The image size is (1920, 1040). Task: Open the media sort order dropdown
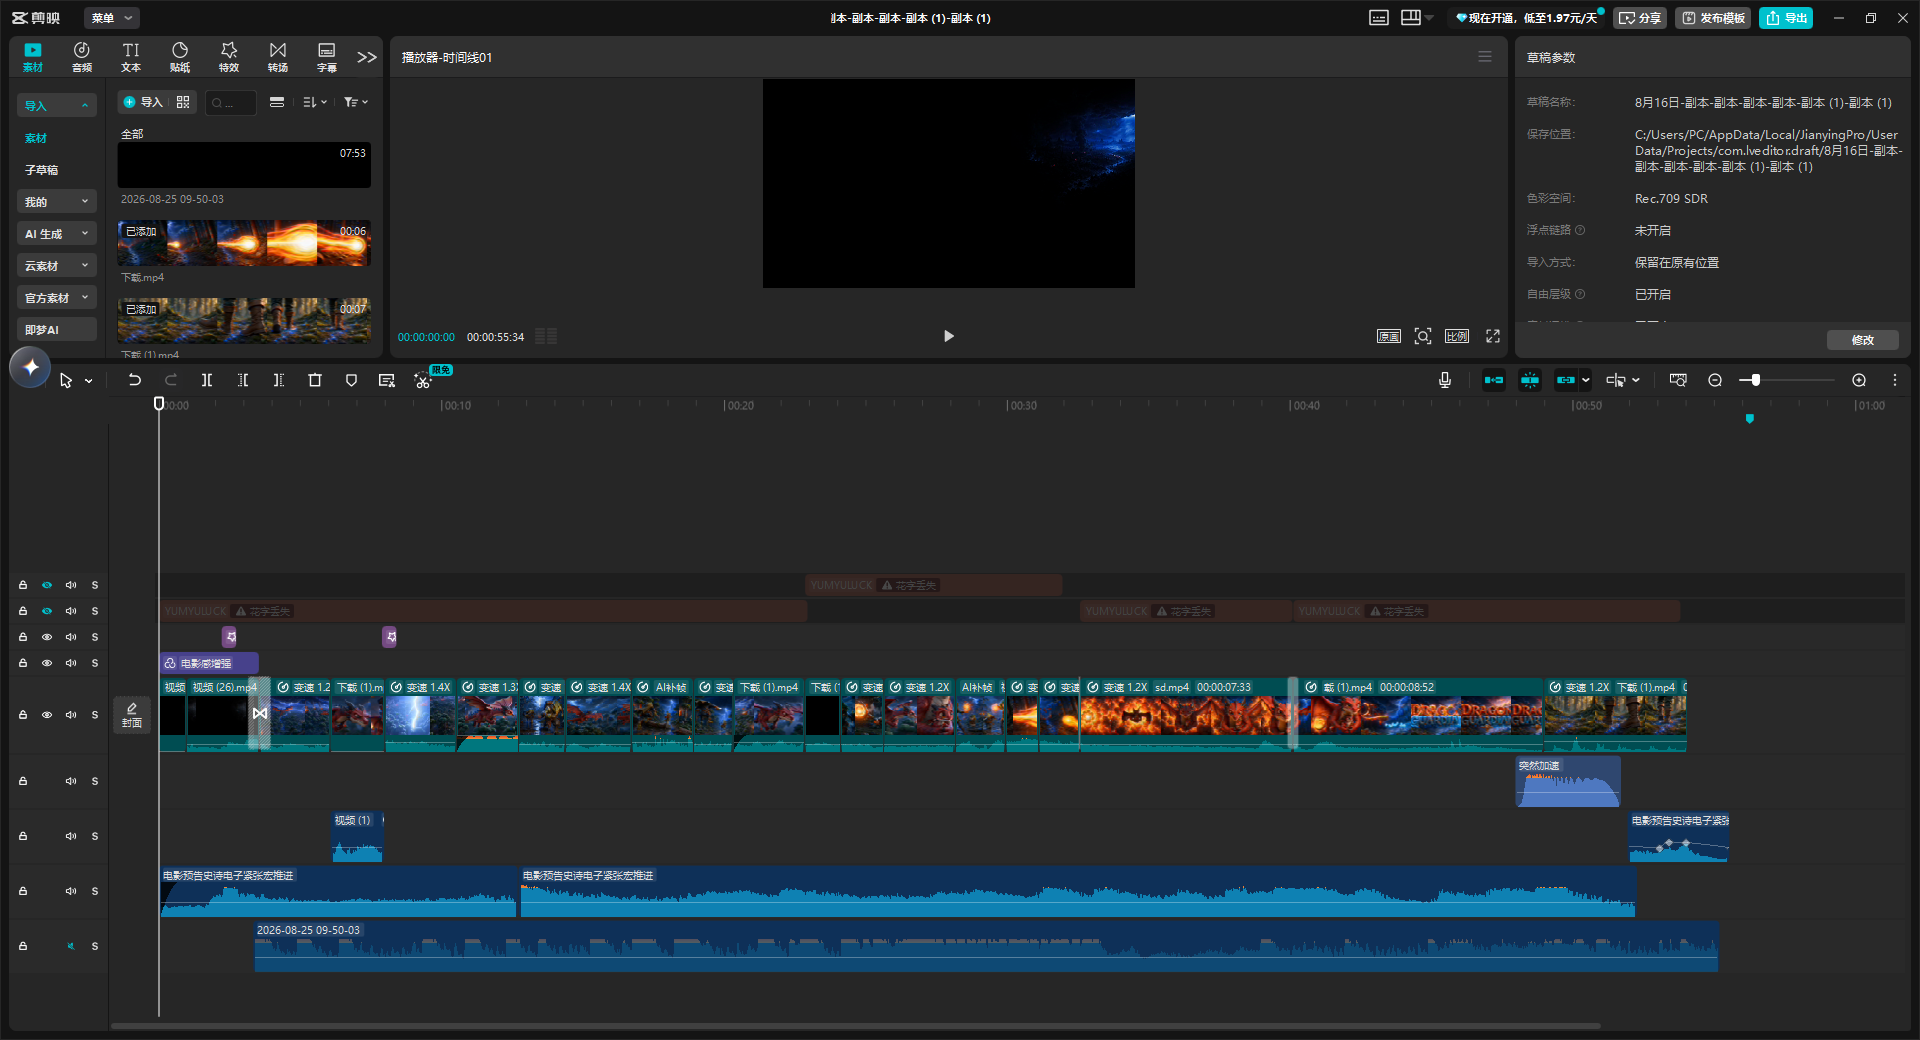click(315, 102)
